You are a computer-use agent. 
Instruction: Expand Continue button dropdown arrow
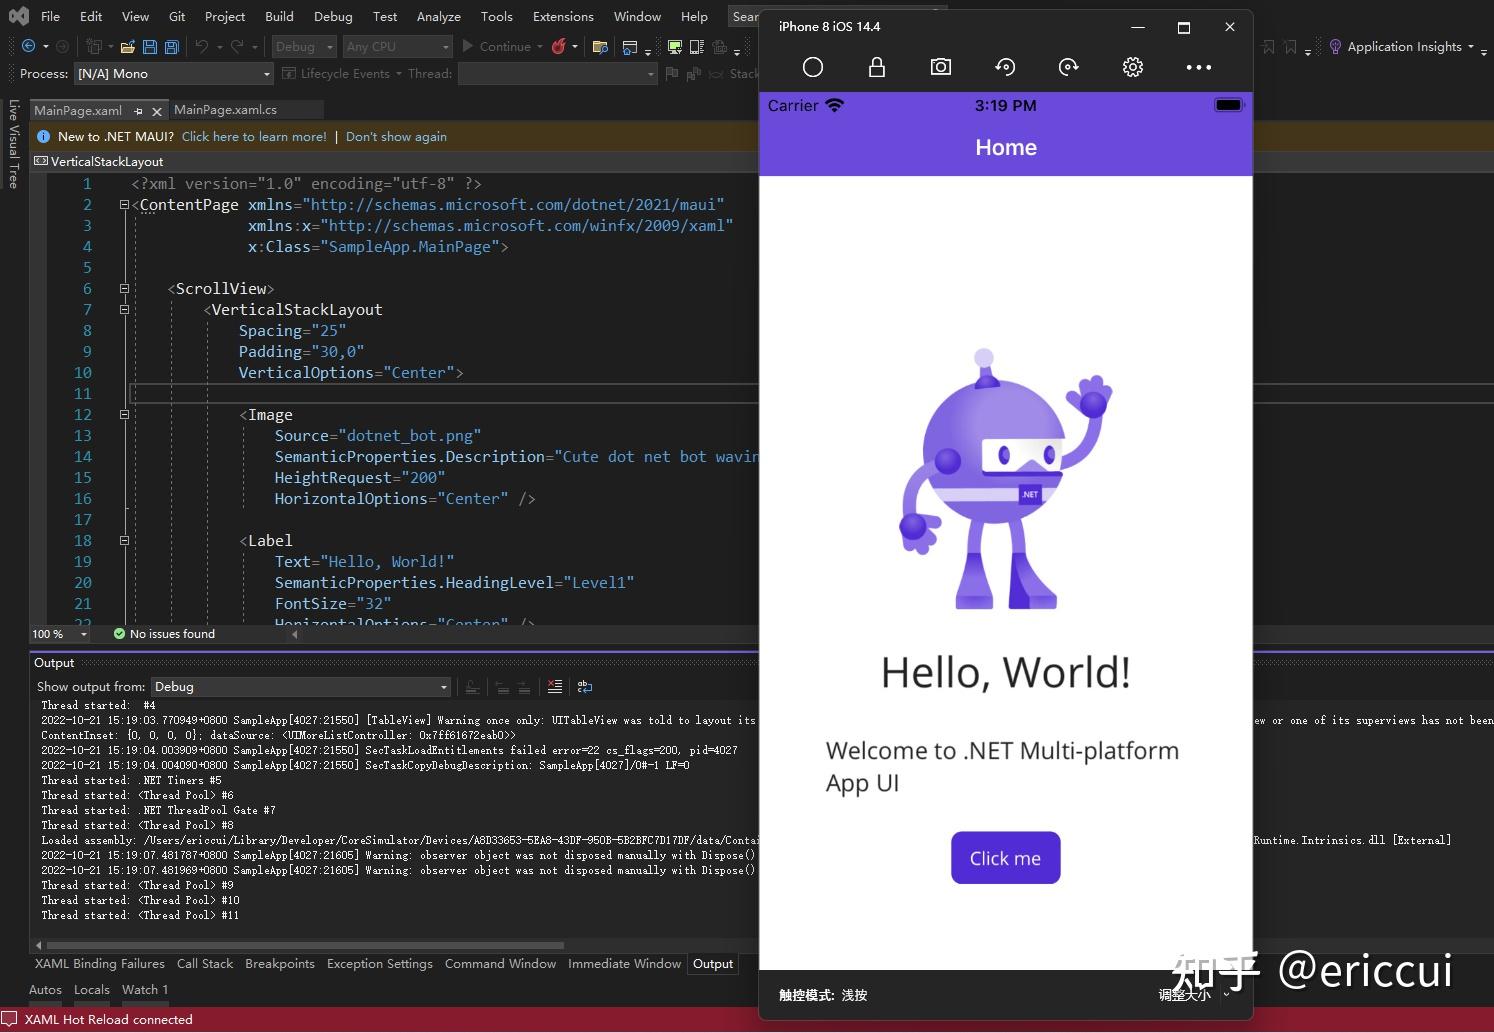[x=540, y=46]
